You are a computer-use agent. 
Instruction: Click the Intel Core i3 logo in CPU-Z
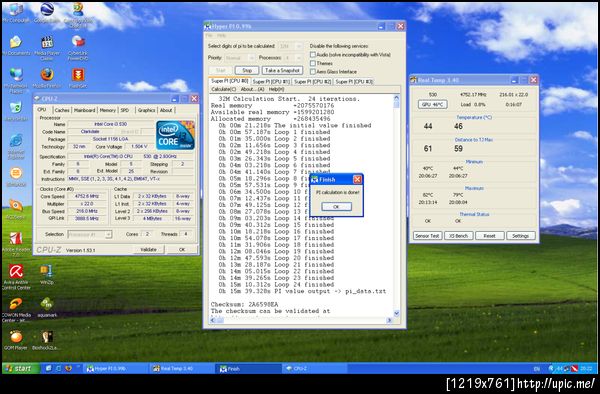(x=175, y=135)
